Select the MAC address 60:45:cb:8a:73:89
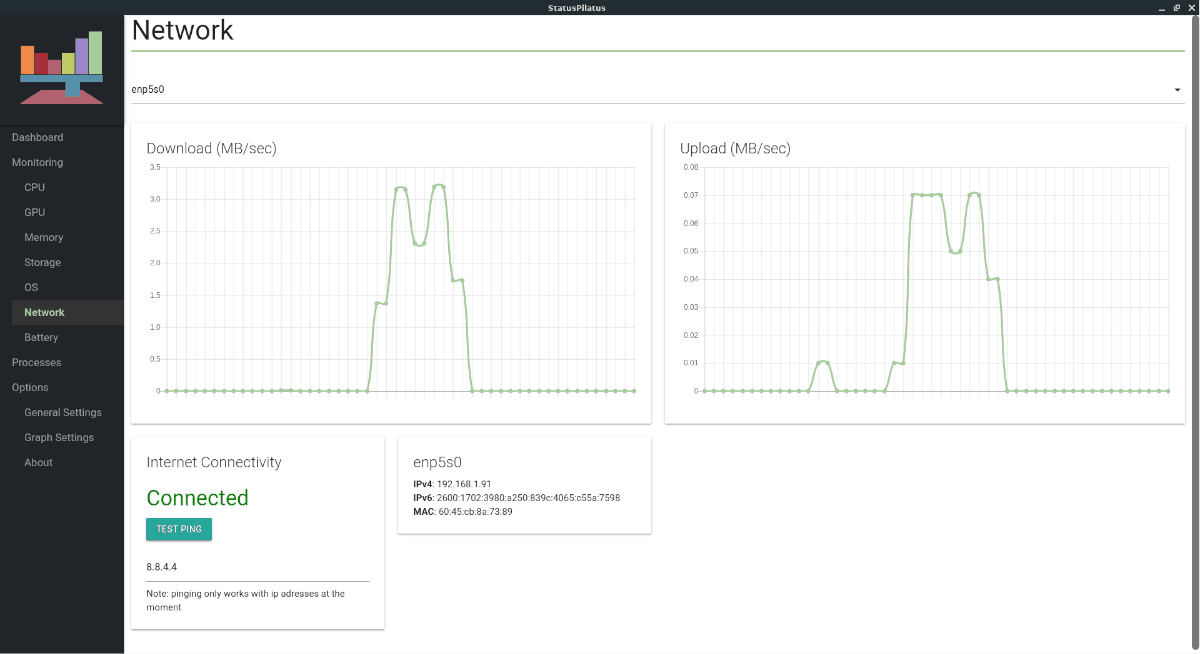Image resolution: width=1200 pixels, height=654 pixels. click(x=475, y=512)
